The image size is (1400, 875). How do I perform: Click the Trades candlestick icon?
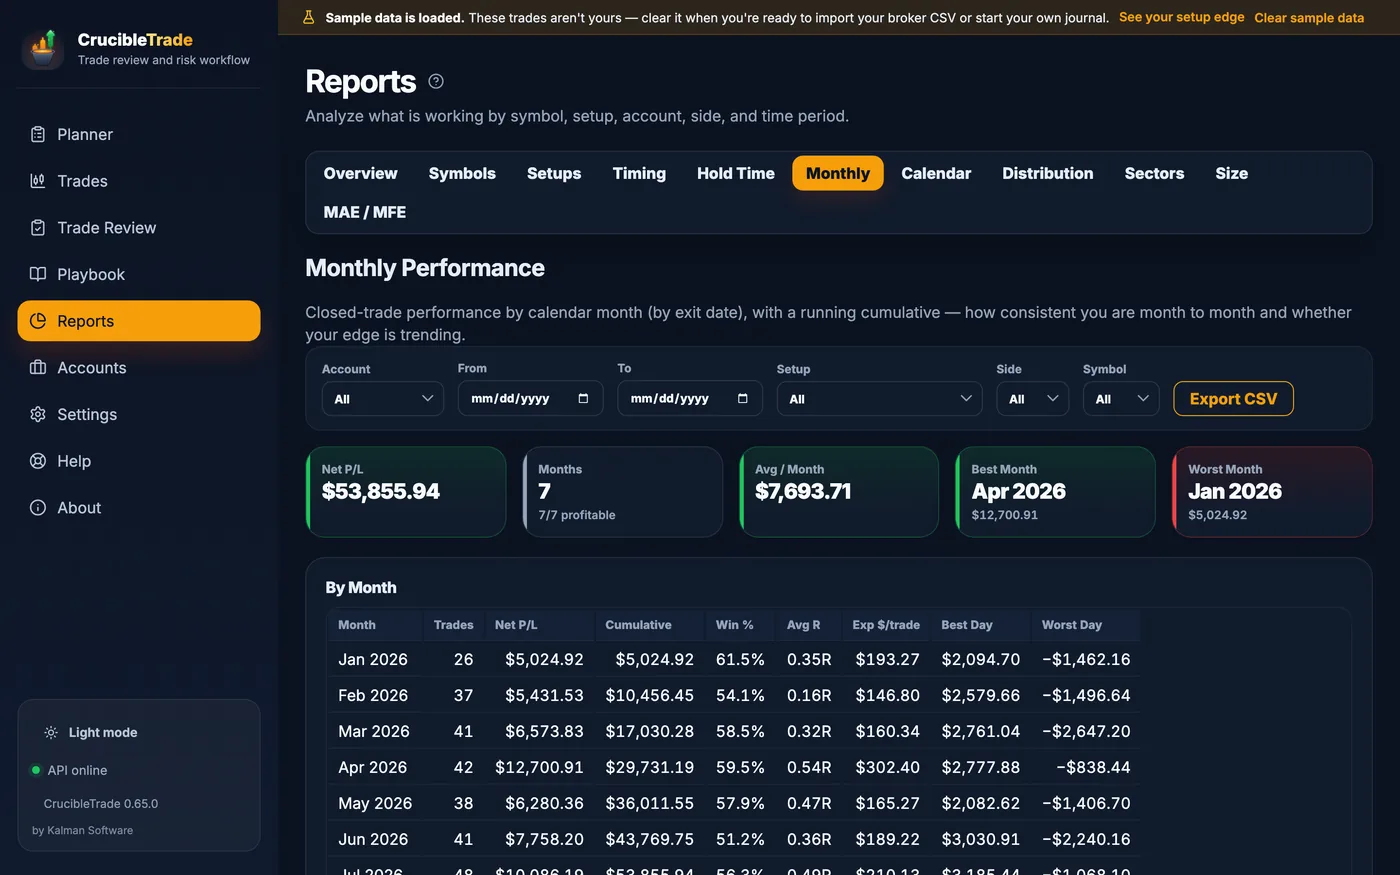[x=38, y=181]
